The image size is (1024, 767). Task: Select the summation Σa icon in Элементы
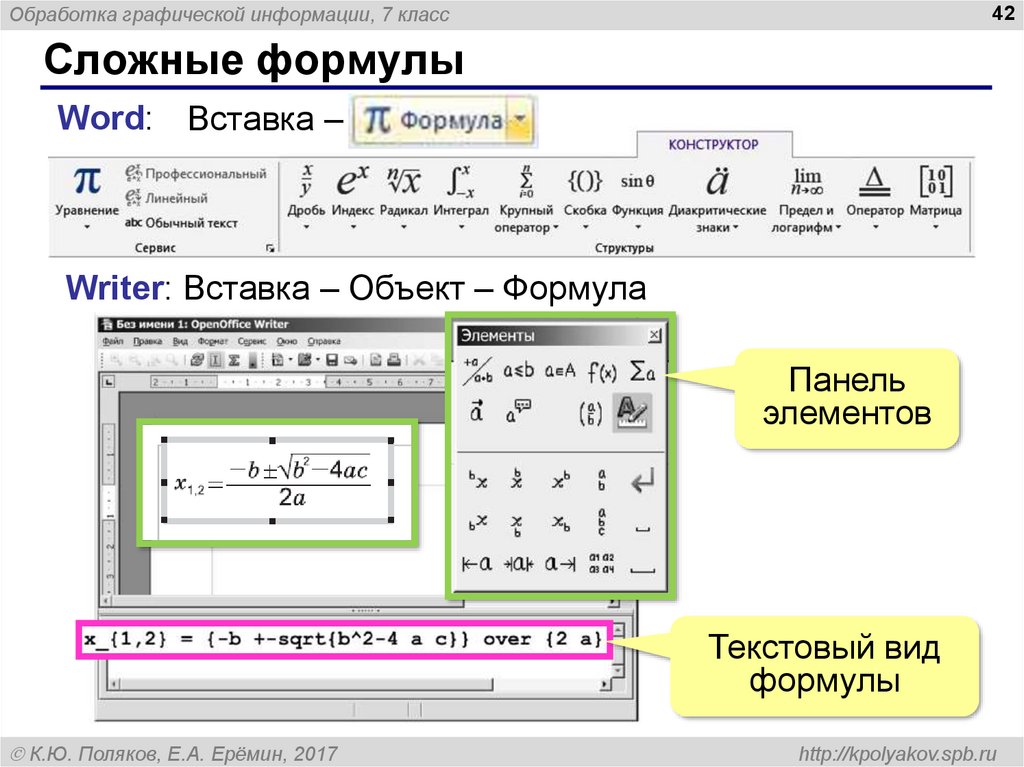(641, 371)
